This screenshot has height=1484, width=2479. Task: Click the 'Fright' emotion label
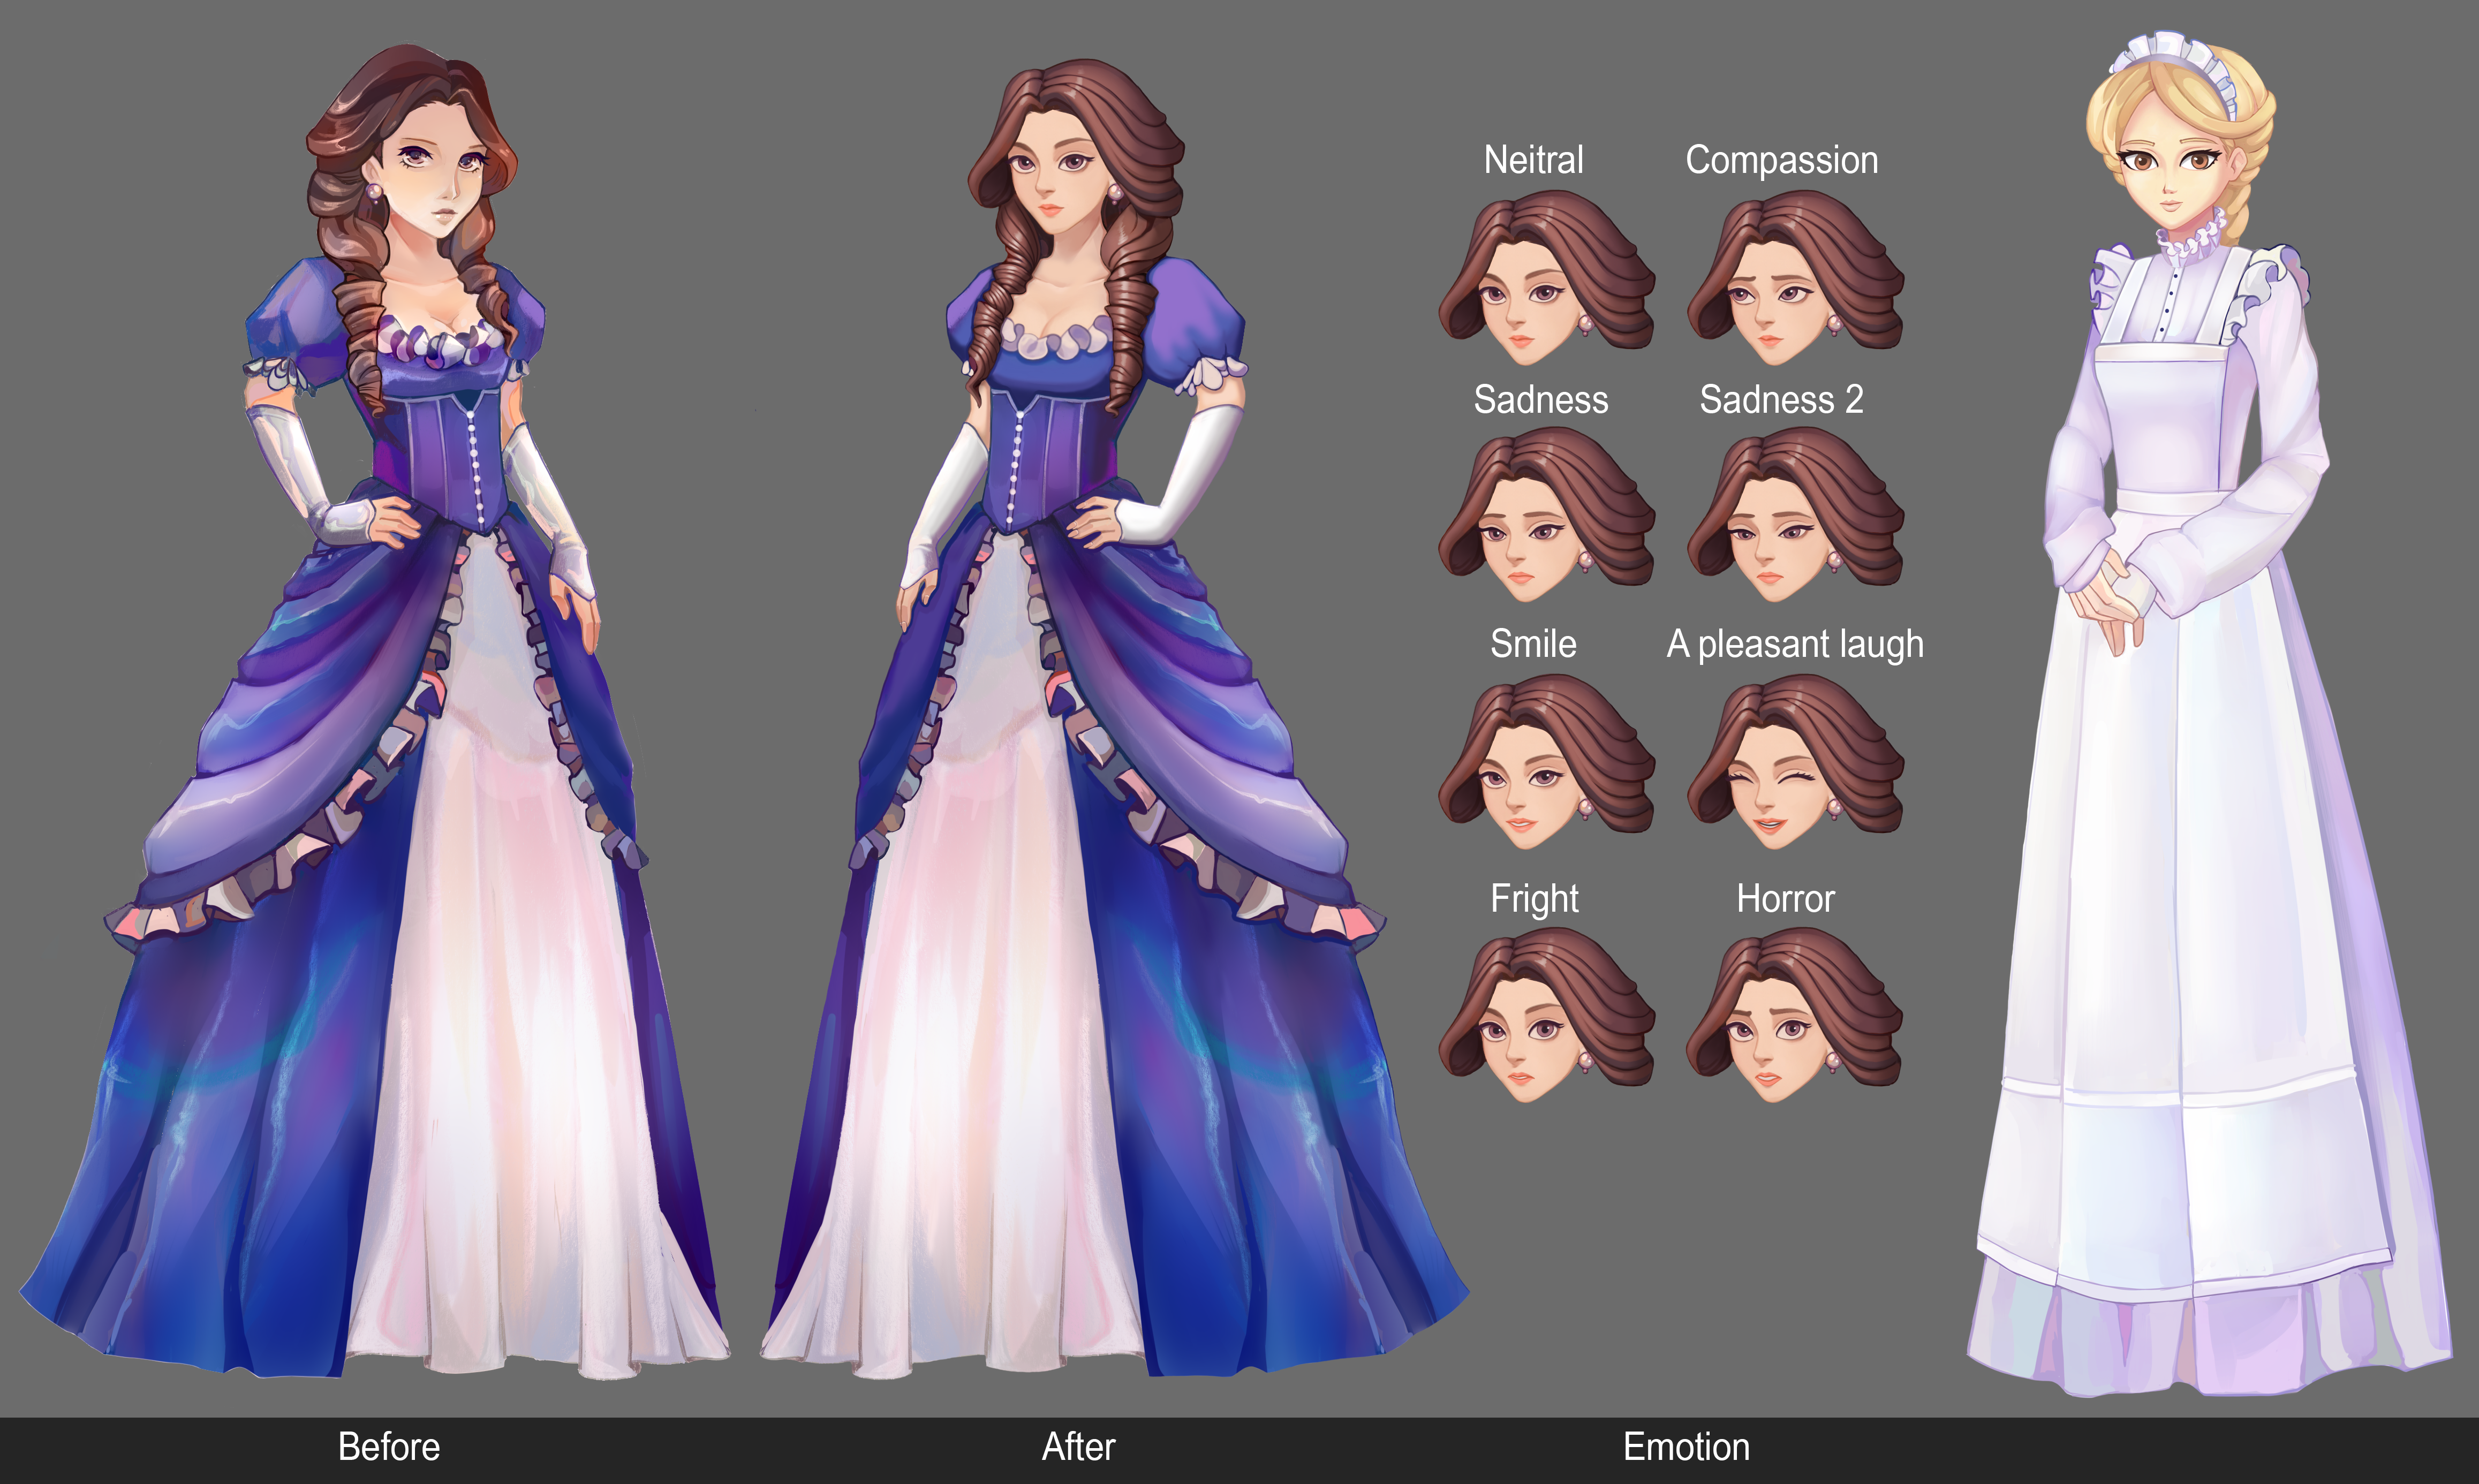coord(1534,899)
